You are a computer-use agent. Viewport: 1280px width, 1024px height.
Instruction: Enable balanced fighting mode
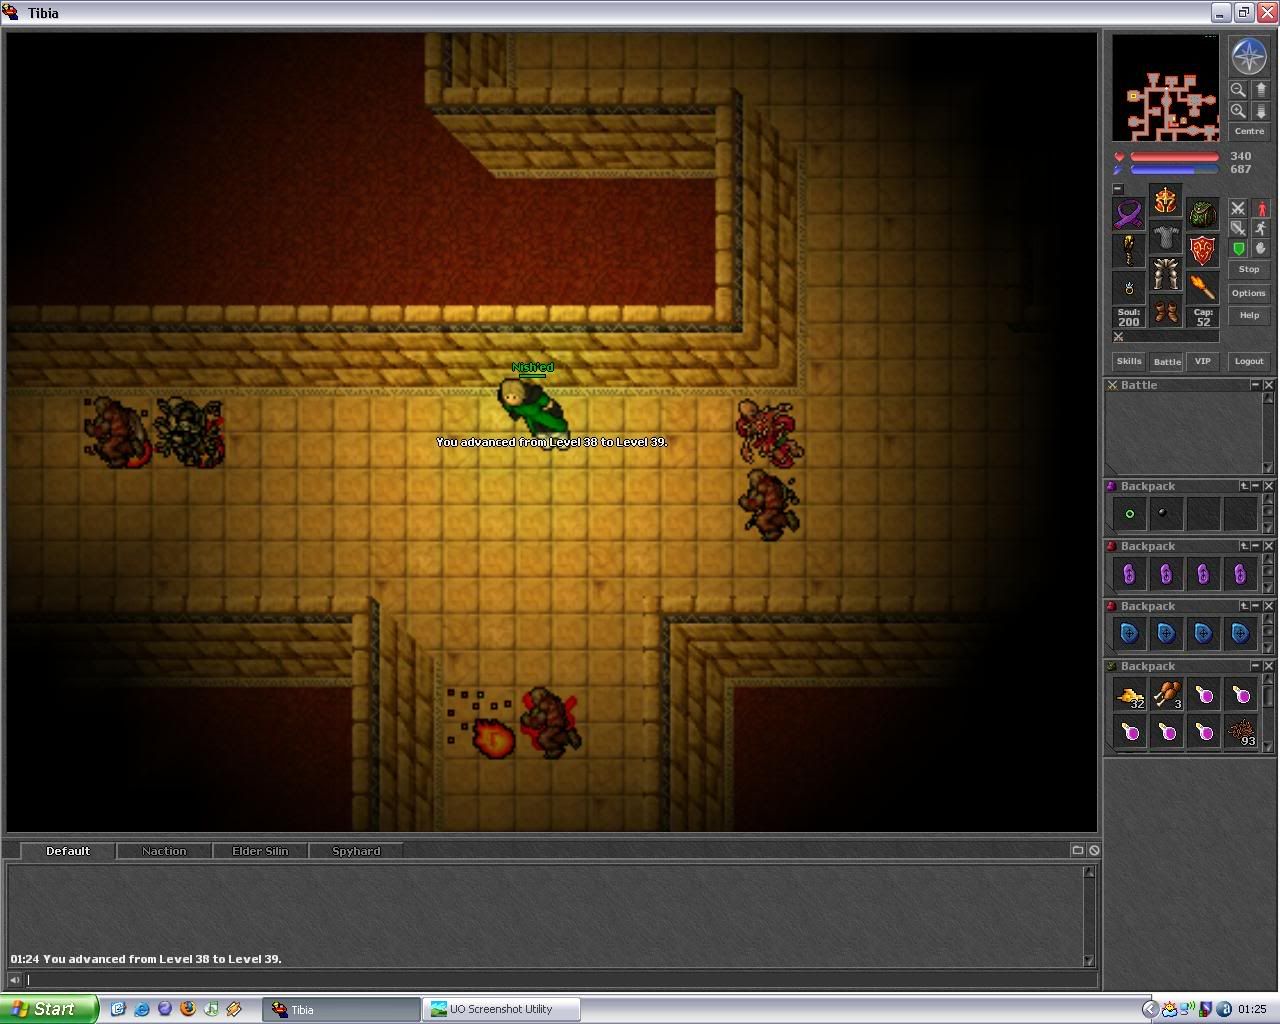1238,228
